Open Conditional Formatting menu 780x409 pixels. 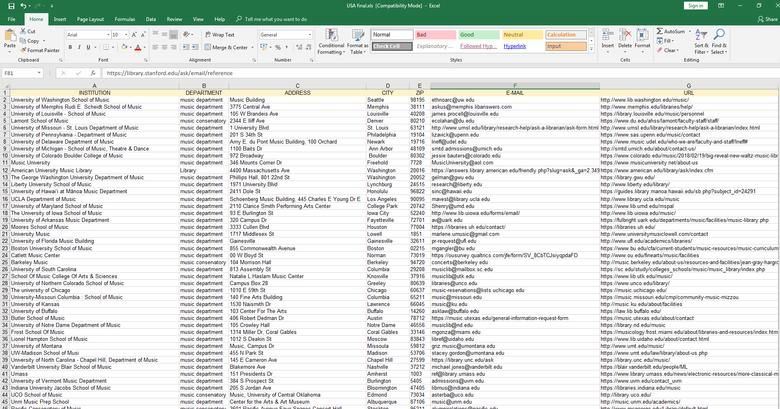[331, 42]
